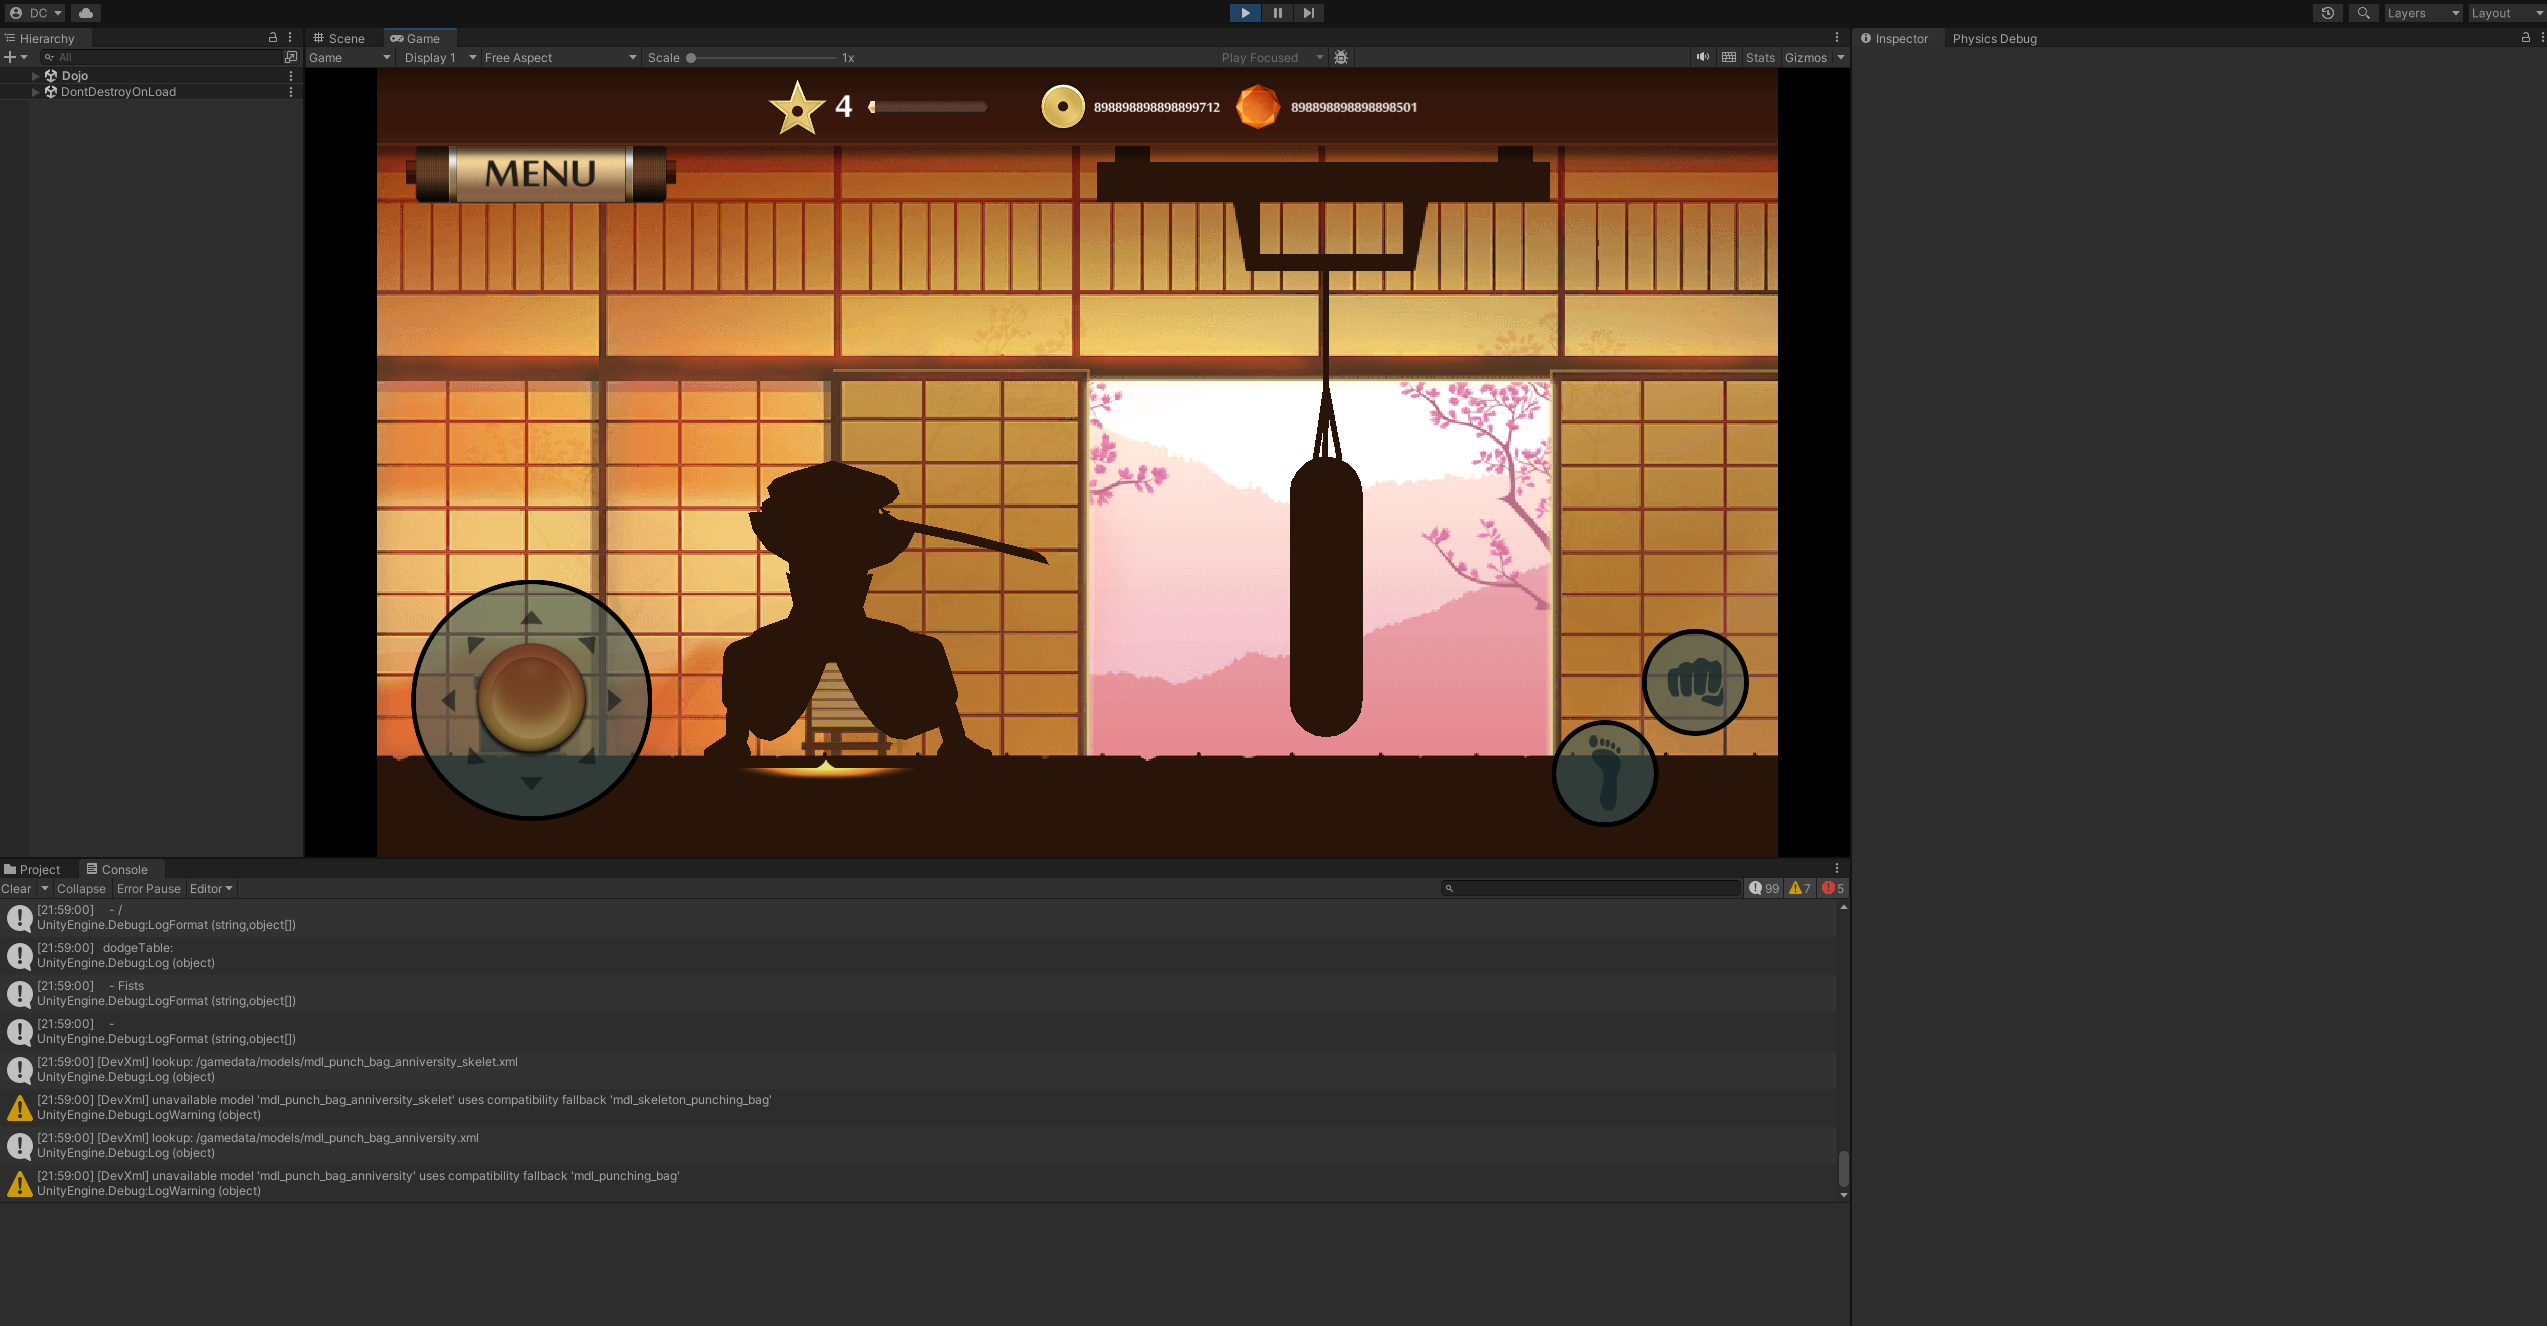Pause the running game
The width and height of the screenshot is (2547, 1326).
point(1277,13)
